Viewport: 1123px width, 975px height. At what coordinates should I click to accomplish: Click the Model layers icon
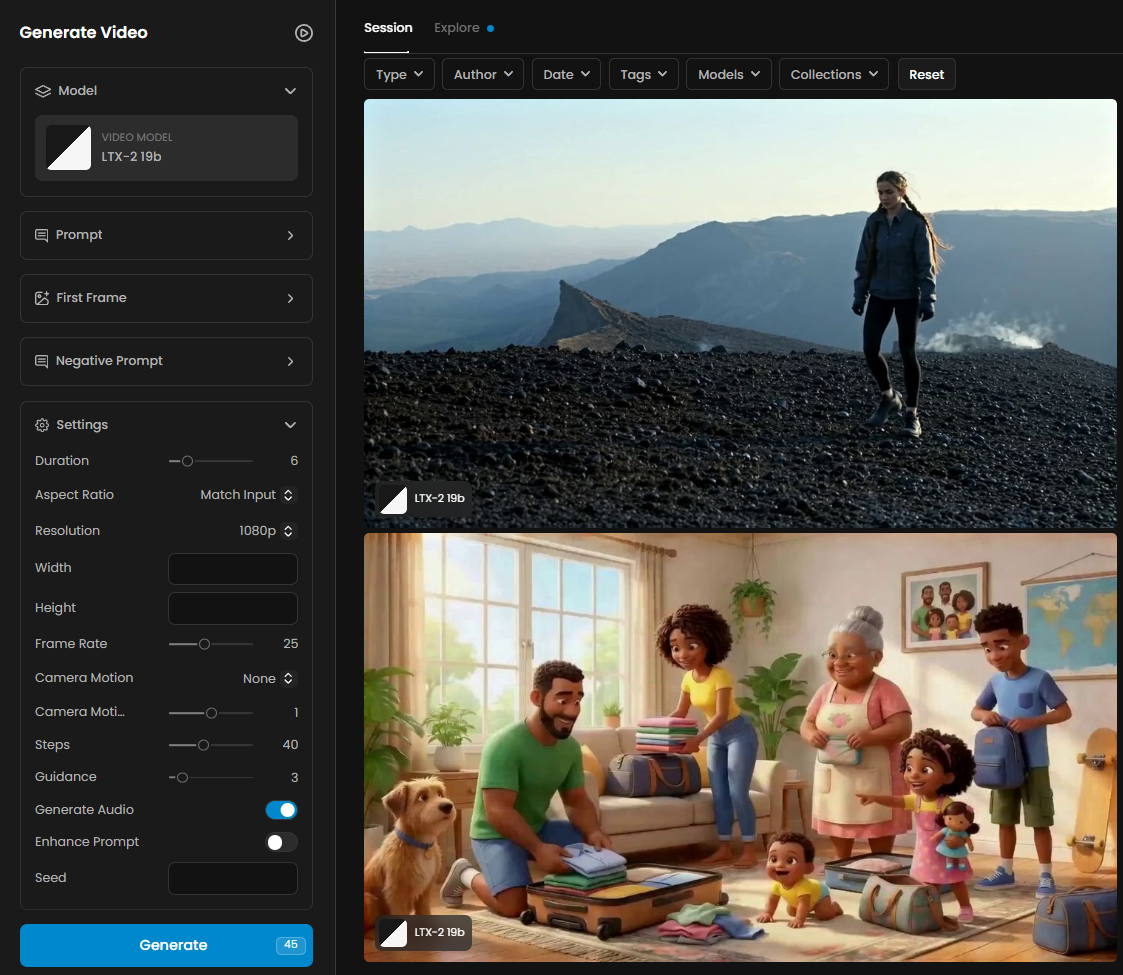click(x=42, y=91)
